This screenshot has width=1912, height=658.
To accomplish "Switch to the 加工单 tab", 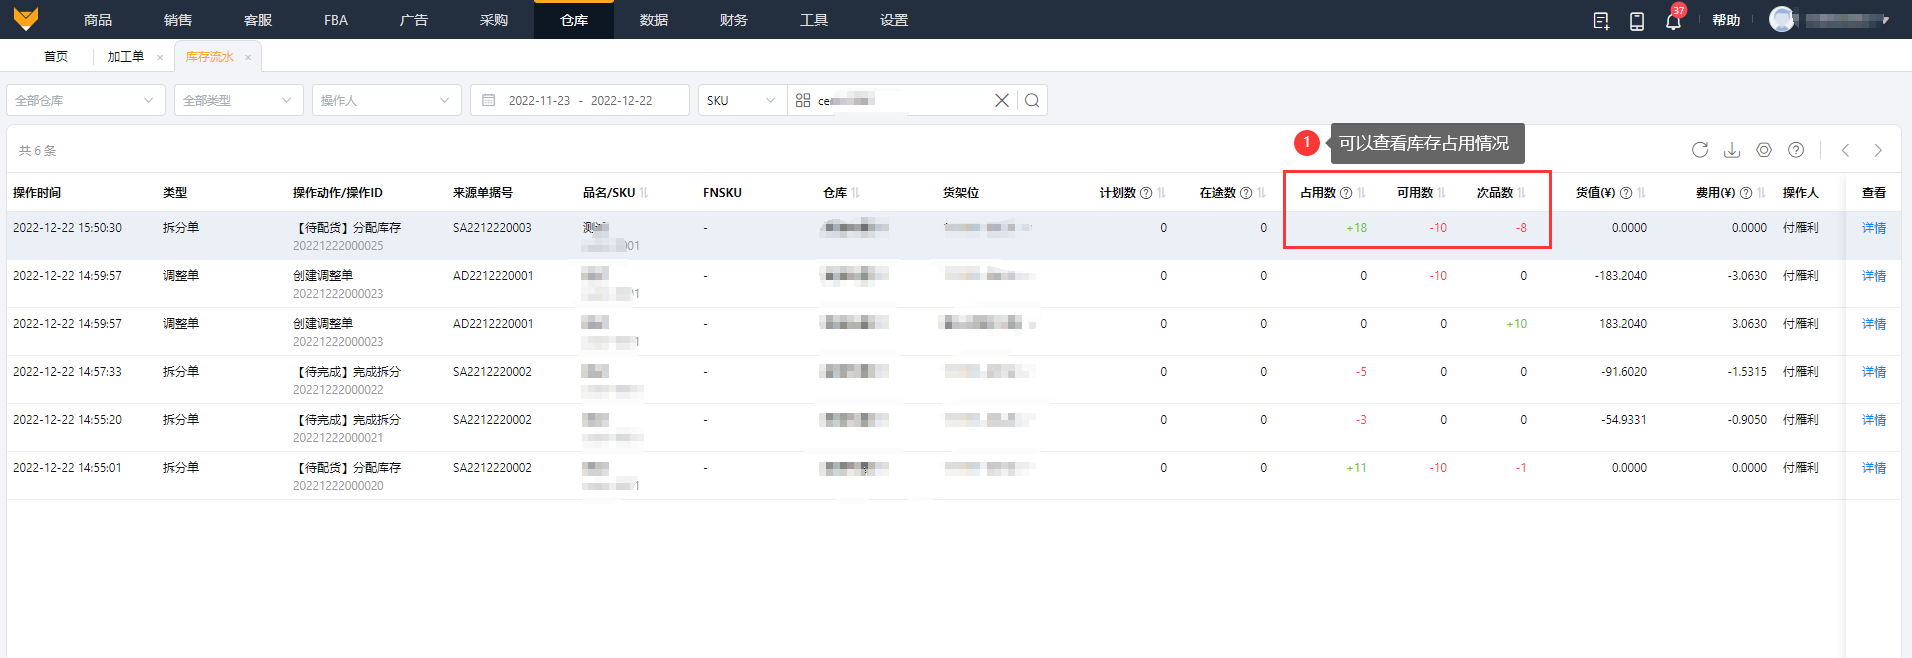I will pyautogui.click(x=126, y=57).
